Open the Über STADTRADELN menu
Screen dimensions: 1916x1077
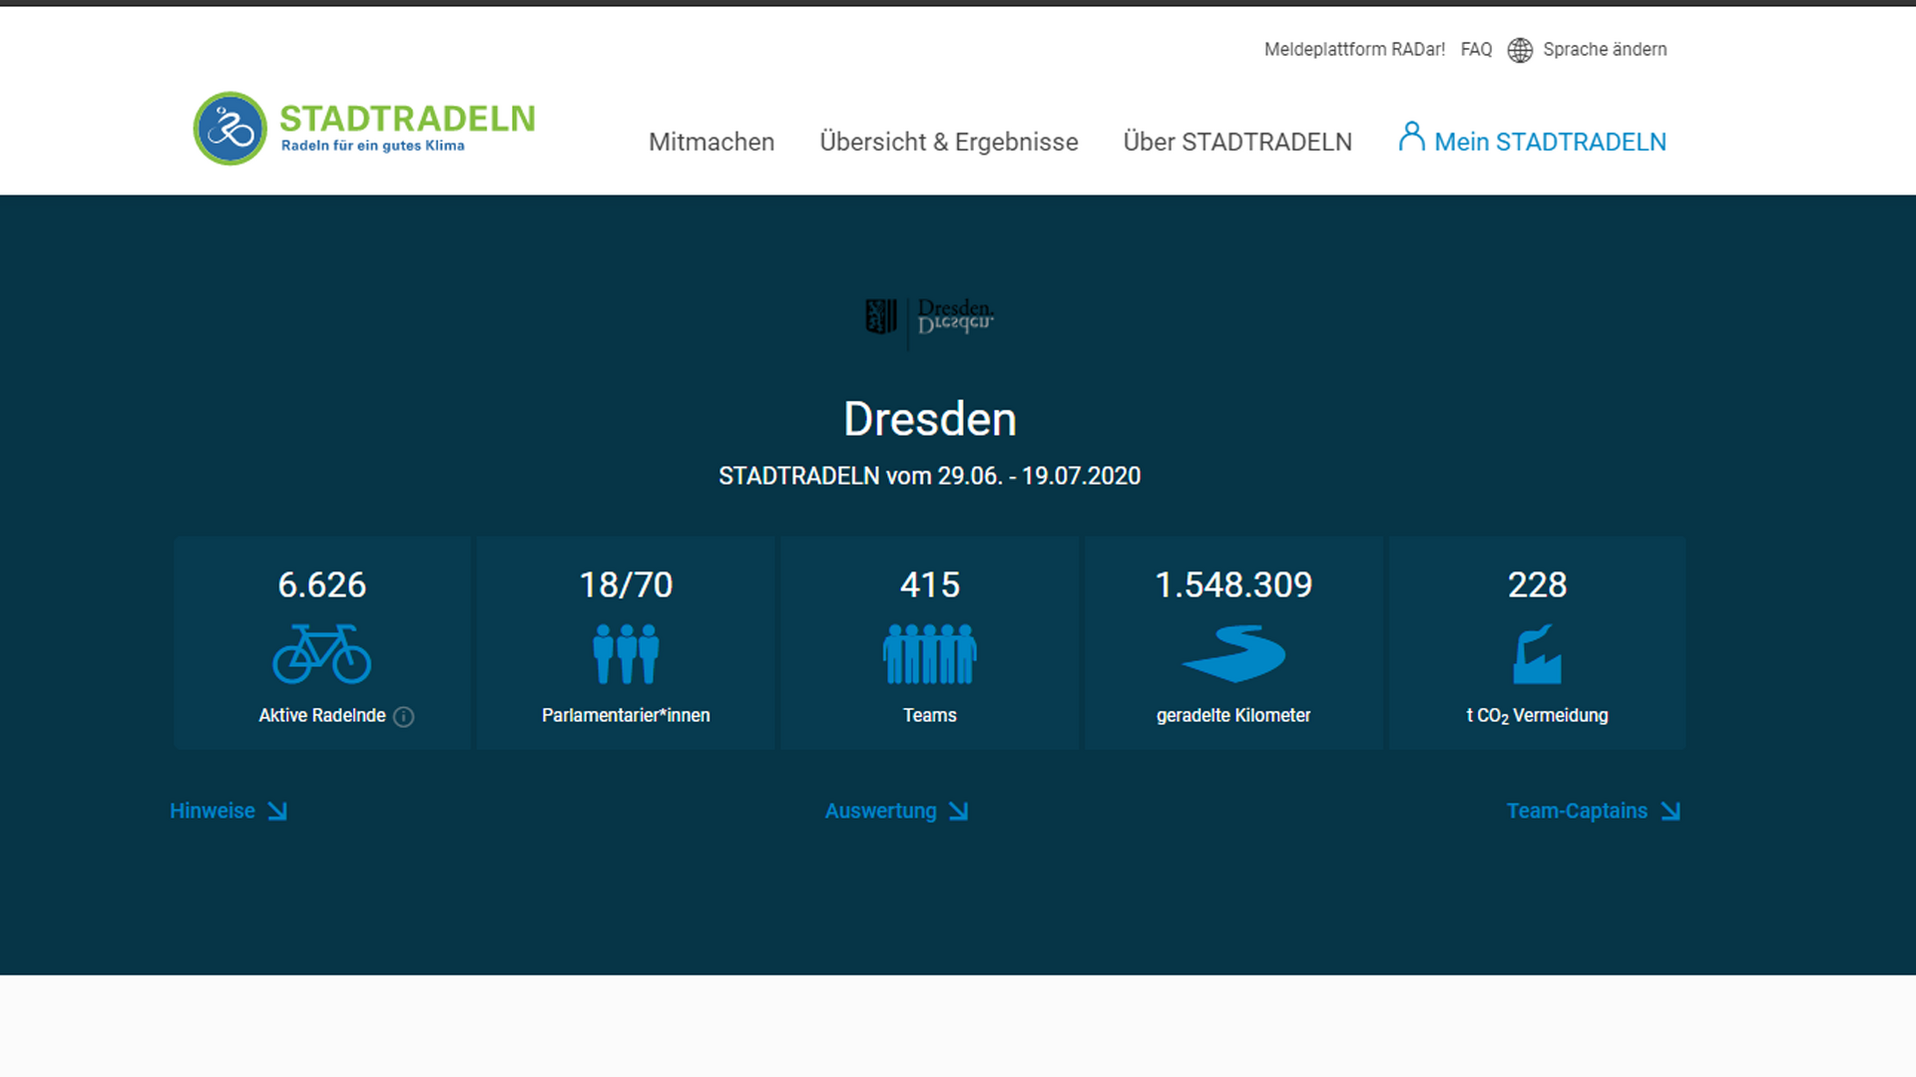(1237, 142)
